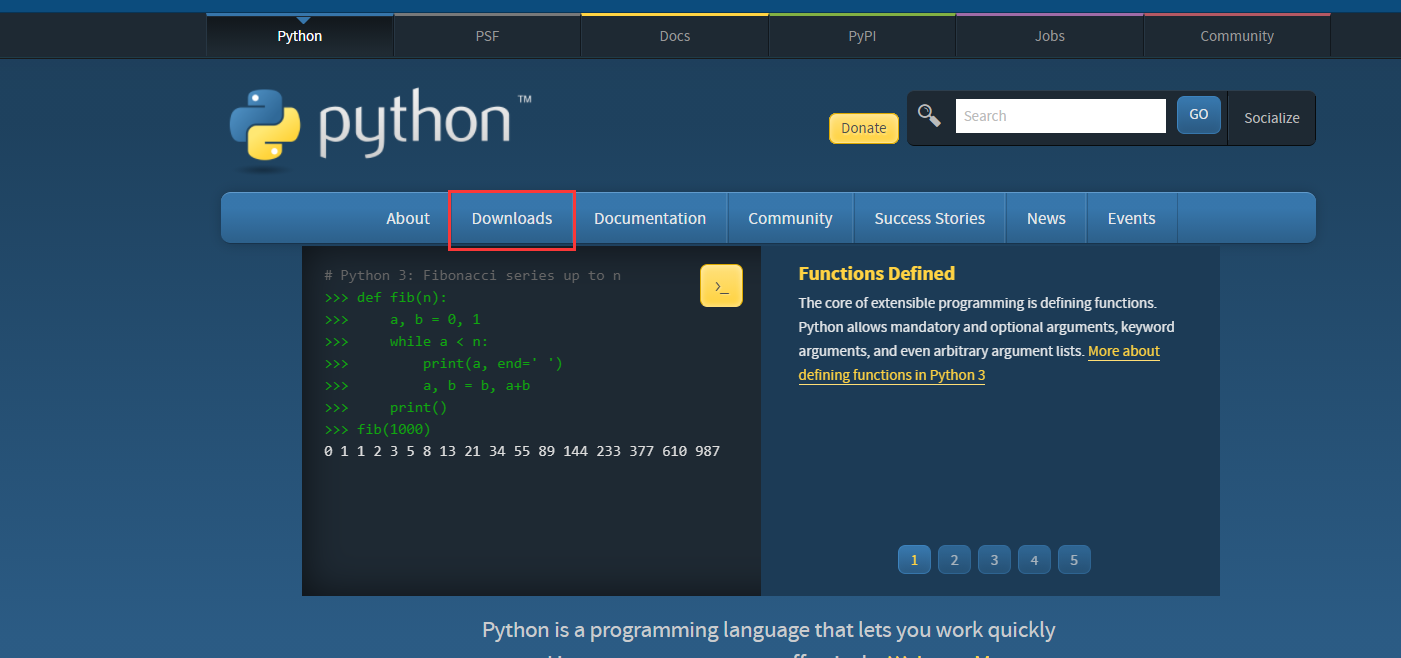Viewport: 1401px width, 658px height.
Task: Show slide 2 of the carousel
Action: click(x=954, y=560)
